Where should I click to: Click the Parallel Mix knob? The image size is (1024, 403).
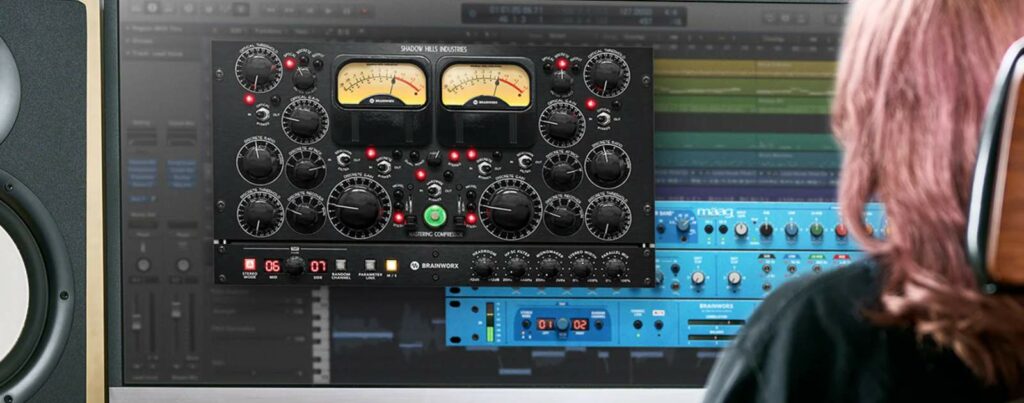tap(613, 266)
